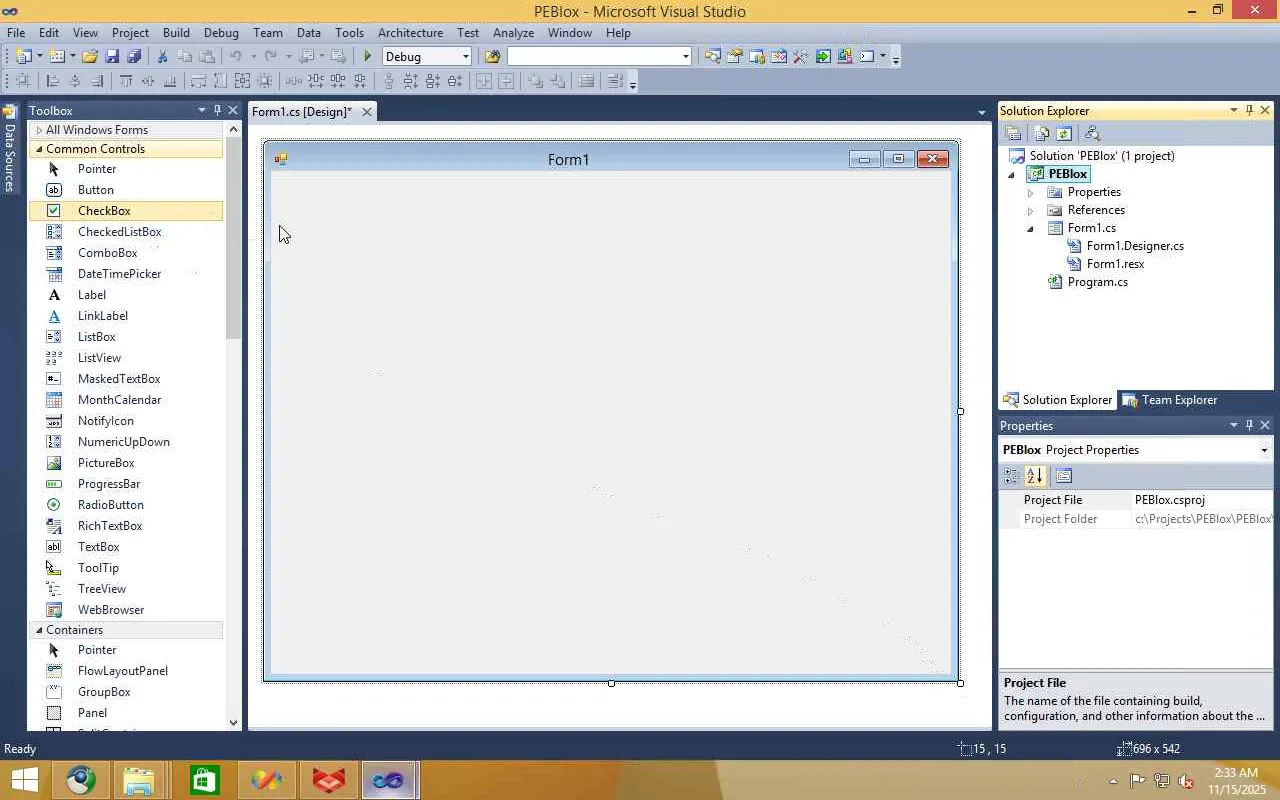This screenshot has width=1280, height=800.
Task: Click the Align Bottoms layout icon
Action: pyautogui.click(x=170, y=81)
